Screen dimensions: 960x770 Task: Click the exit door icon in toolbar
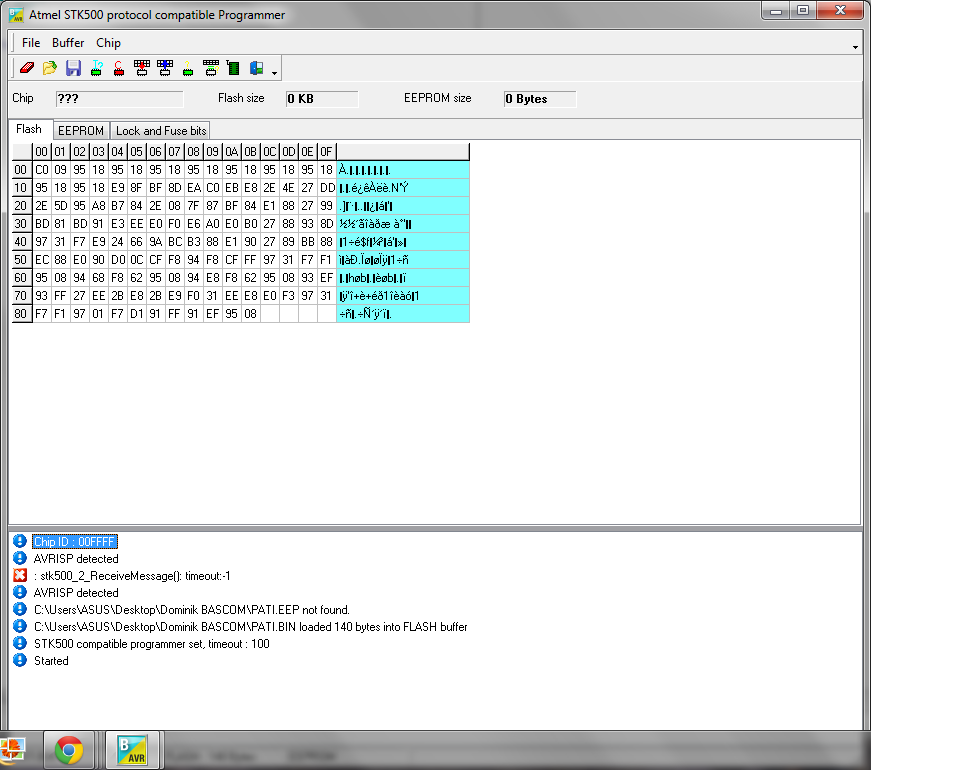coord(257,67)
